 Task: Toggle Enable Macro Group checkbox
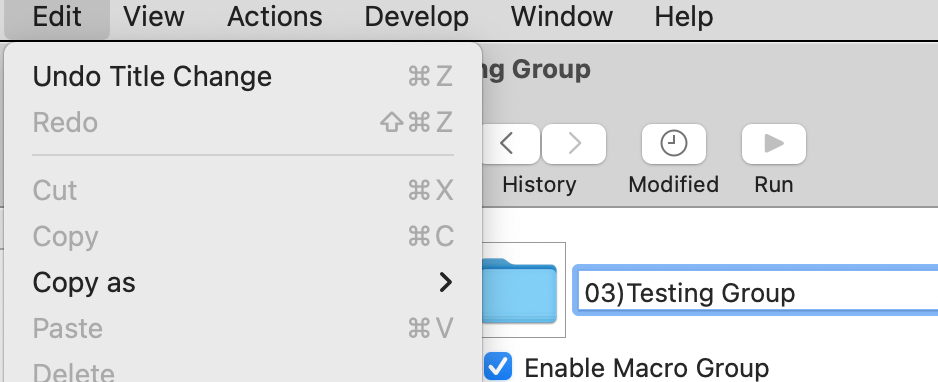pos(498,366)
